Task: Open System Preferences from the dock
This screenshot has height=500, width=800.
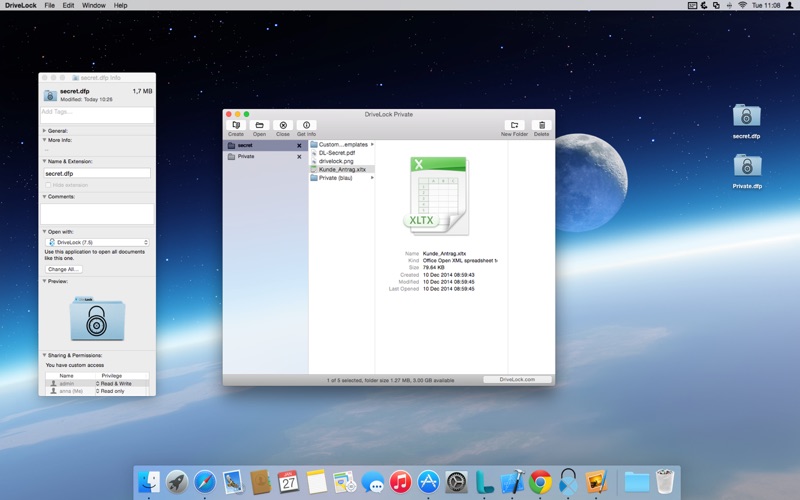Action: (457, 482)
